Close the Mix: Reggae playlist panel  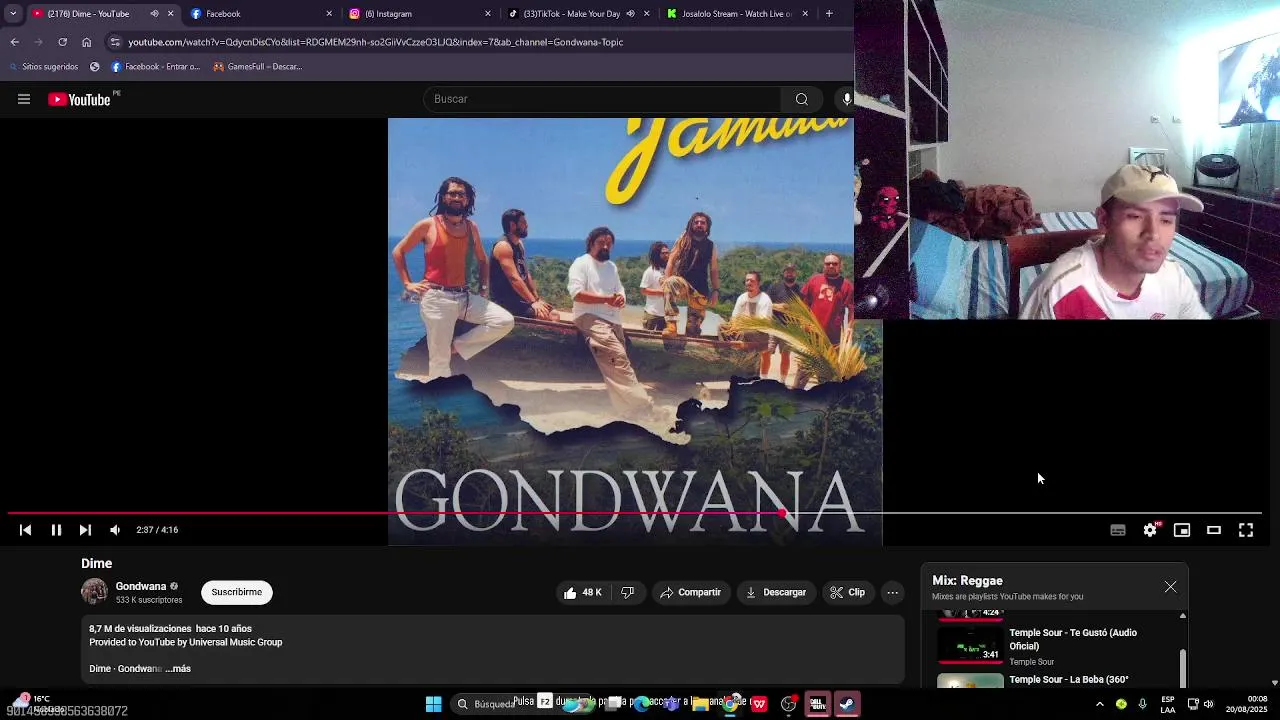(x=1171, y=587)
